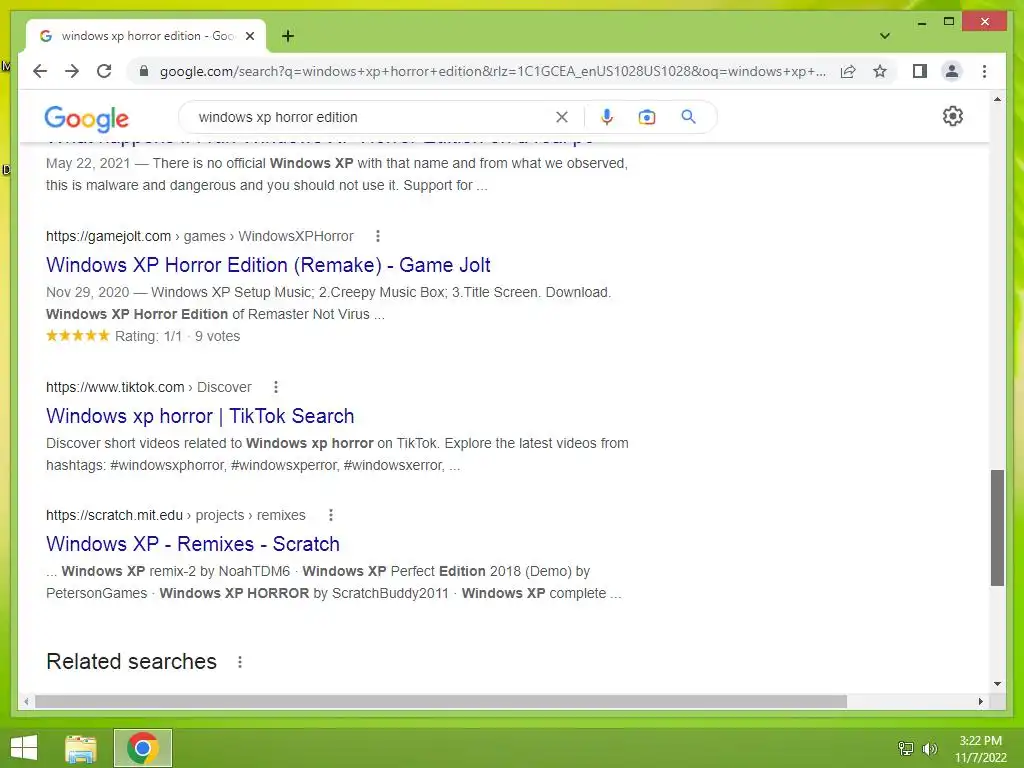Reload the Google search page
Viewport: 1024px width, 768px height.
[104, 71]
